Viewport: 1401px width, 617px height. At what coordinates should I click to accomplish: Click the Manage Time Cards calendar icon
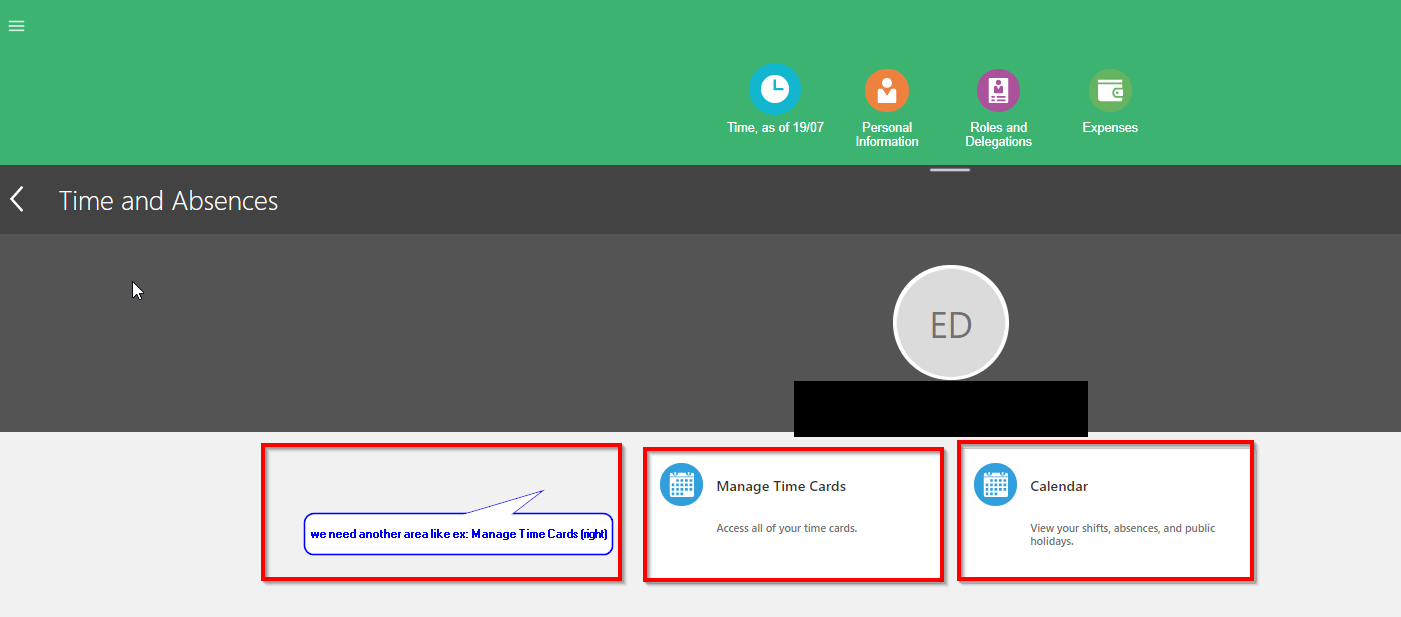[681, 484]
